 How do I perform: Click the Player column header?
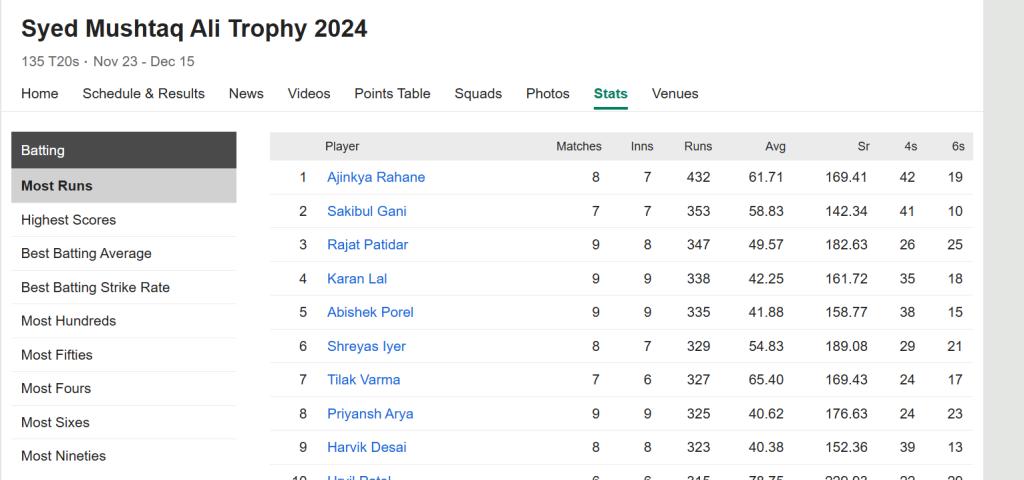(x=342, y=146)
